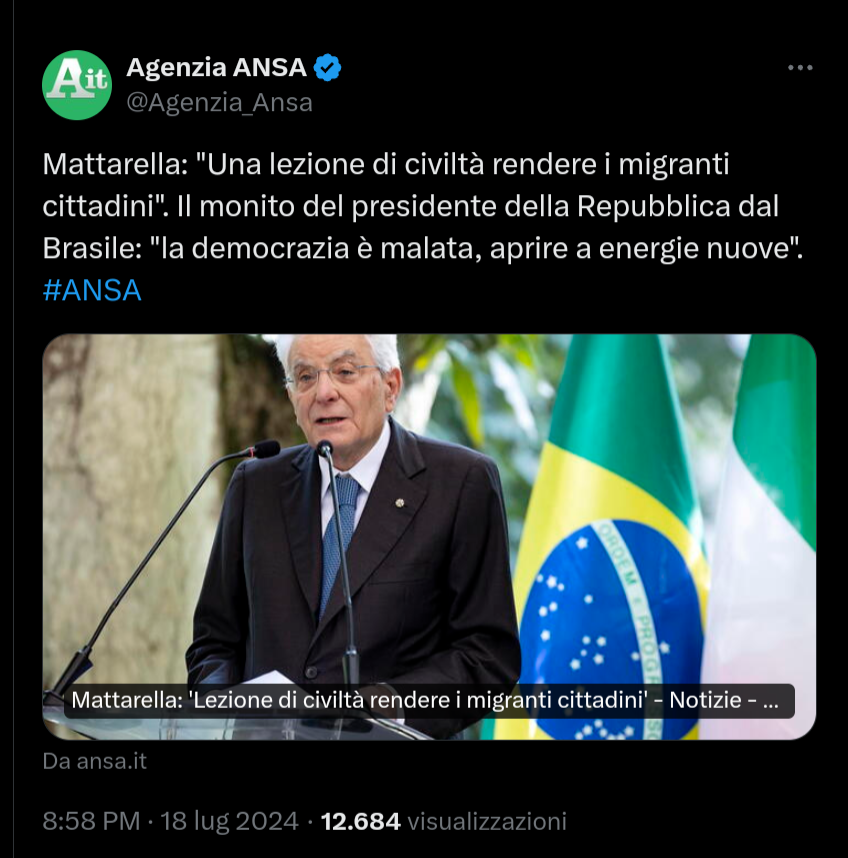Click the 8:58 PM timestamp
This screenshot has width=848, height=858.
click(x=91, y=821)
